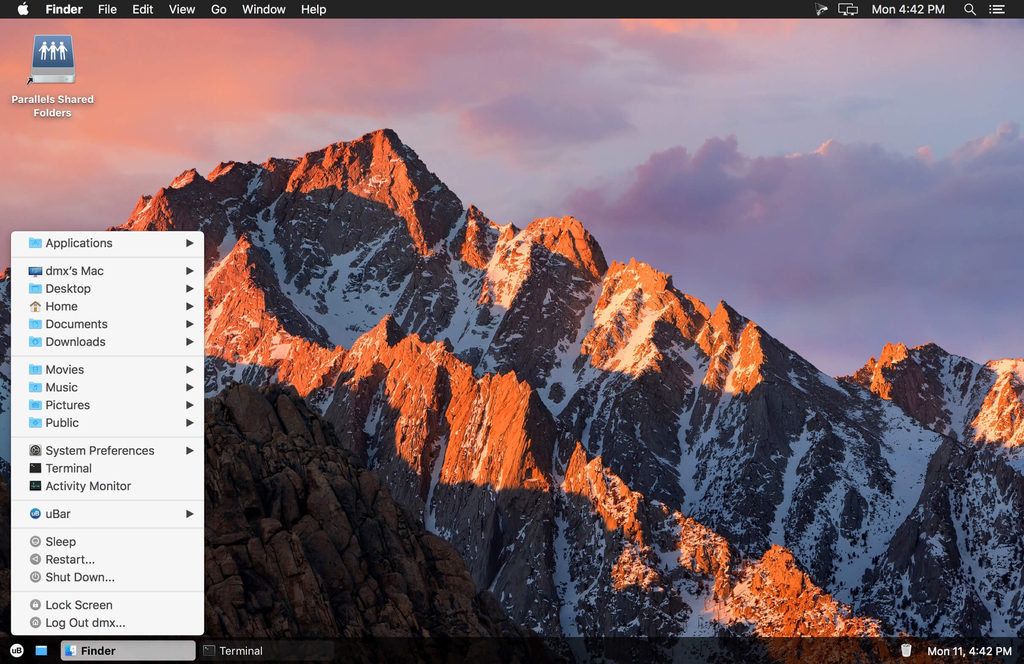Click the taskbar date and time clock
The width and height of the screenshot is (1024, 664).
coord(969,651)
